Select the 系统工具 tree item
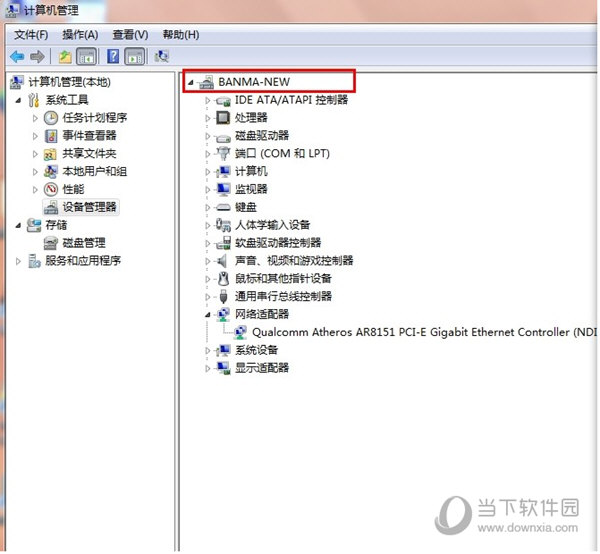Viewport: 600px width, 554px height. [x=67, y=100]
